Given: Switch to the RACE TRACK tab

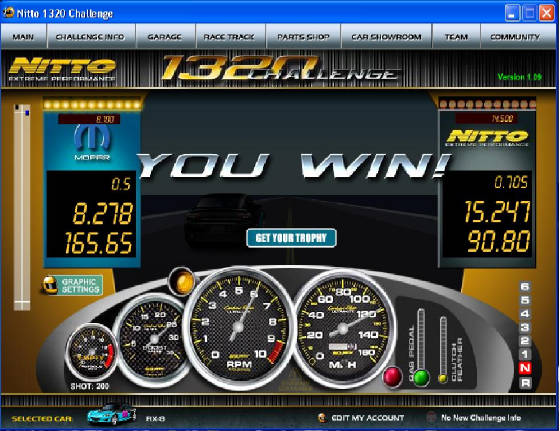Looking at the screenshot, I should (229, 37).
